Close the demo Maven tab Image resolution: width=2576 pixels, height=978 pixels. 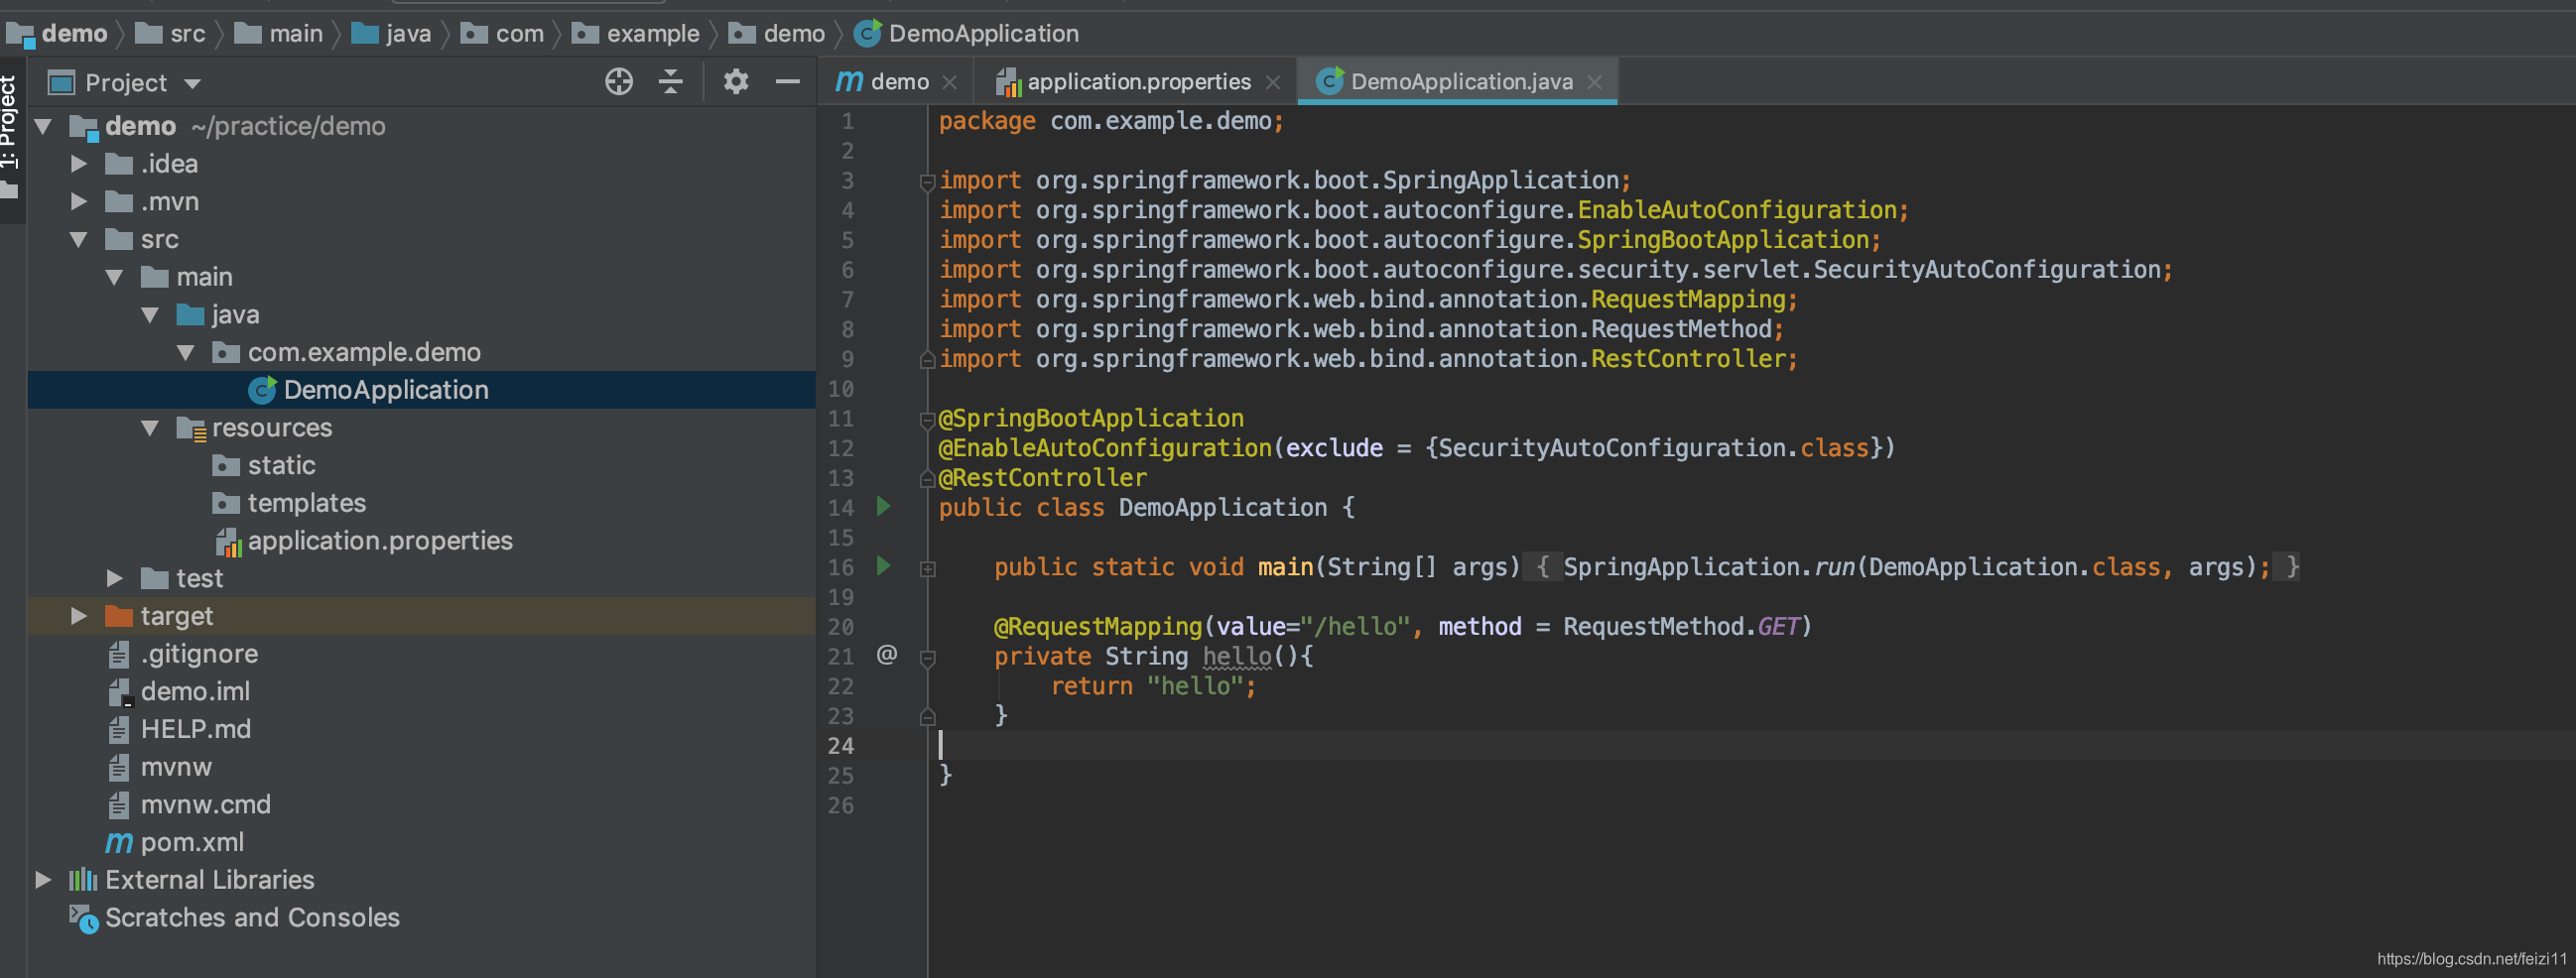pos(950,82)
